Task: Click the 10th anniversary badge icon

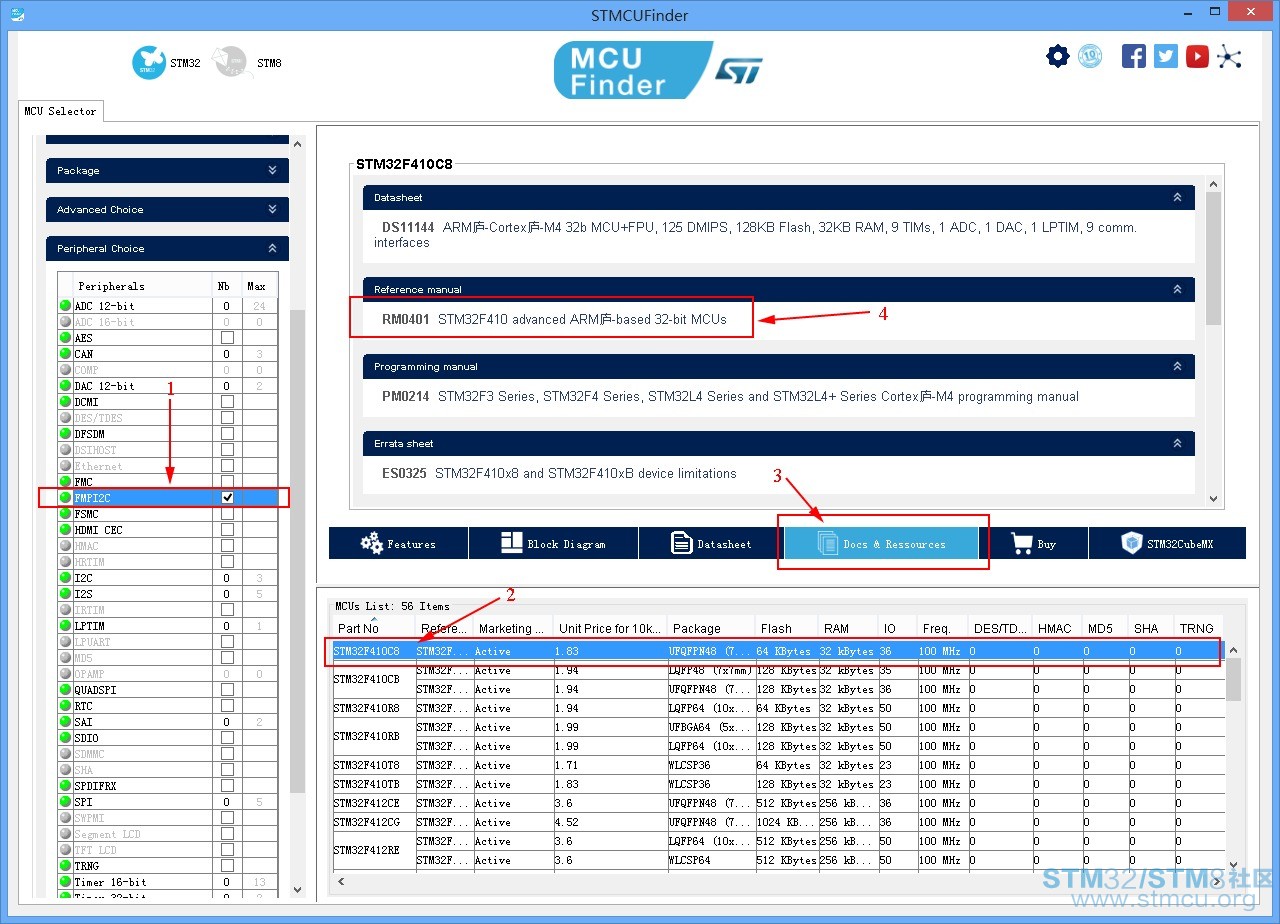Action: 1090,56
